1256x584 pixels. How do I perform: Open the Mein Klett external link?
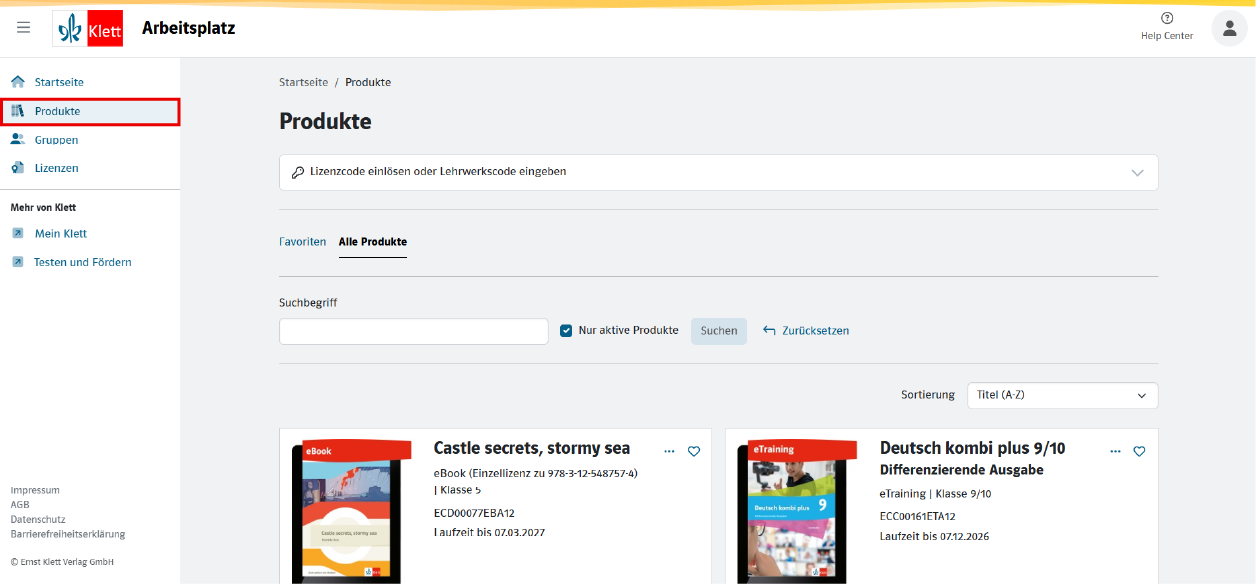[60, 234]
